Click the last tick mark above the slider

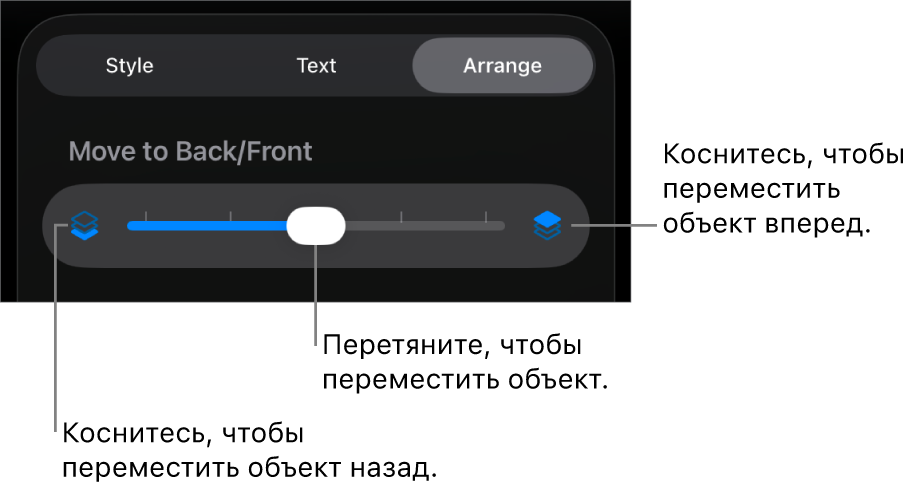[x=486, y=215]
